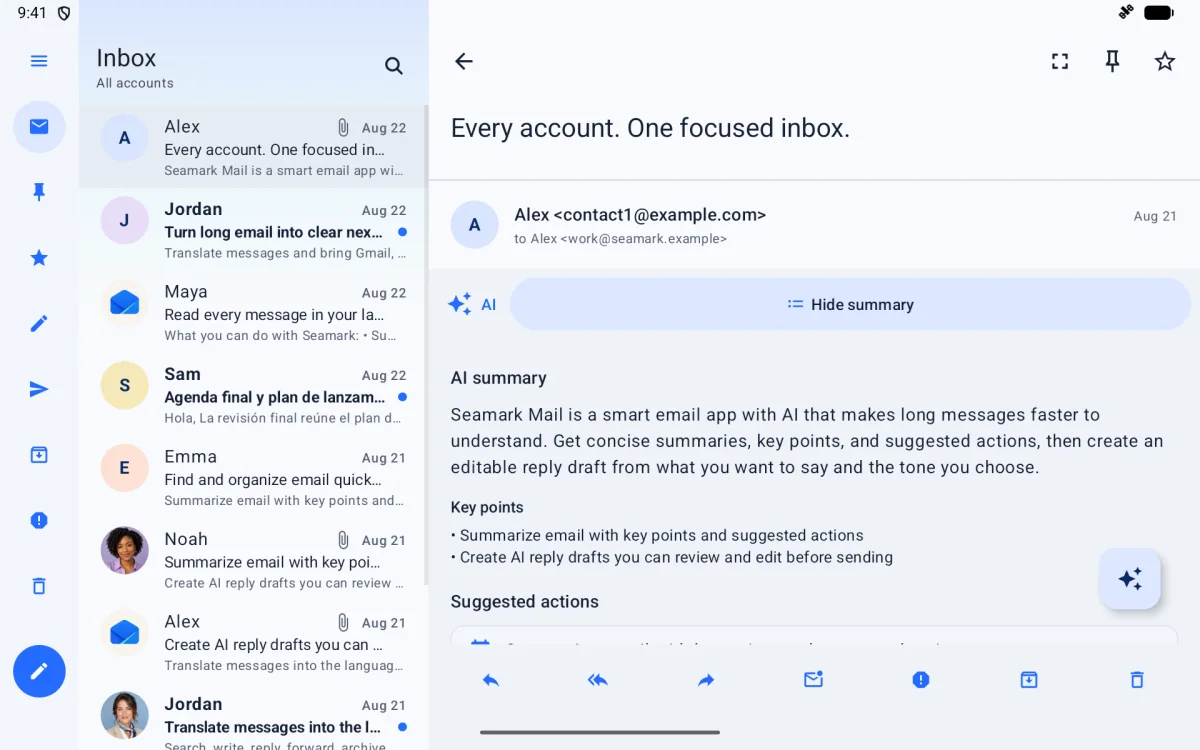Open the Pinned folder in sidebar
Viewport: 1200px width, 750px height.
tap(39, 192)
